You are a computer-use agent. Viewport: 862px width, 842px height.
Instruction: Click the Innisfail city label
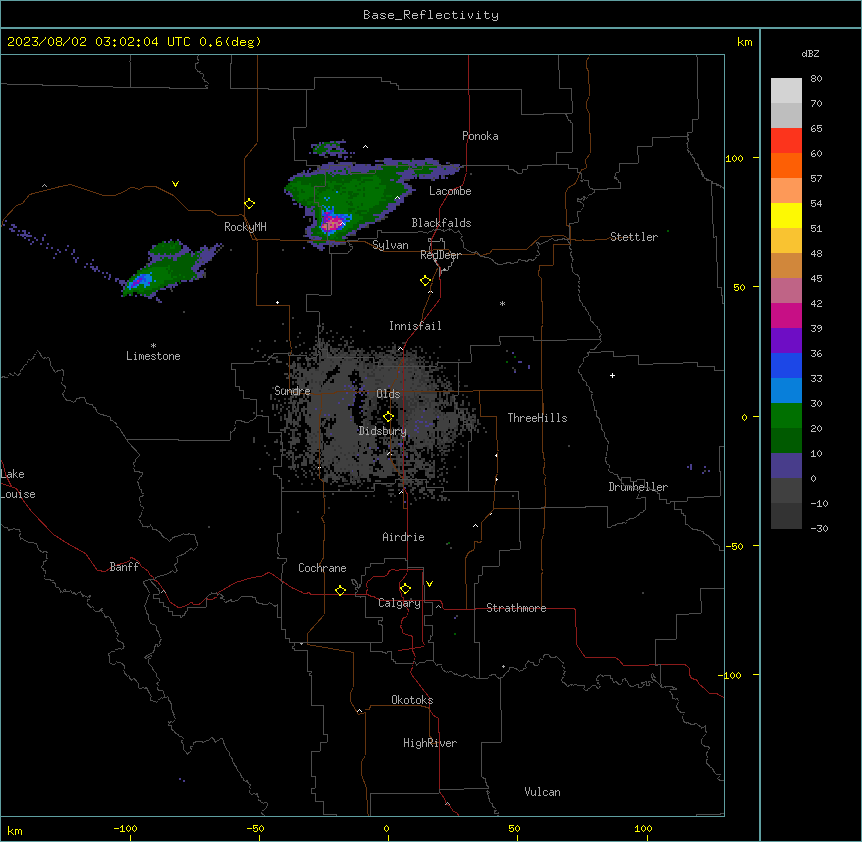tap(415, 326)
